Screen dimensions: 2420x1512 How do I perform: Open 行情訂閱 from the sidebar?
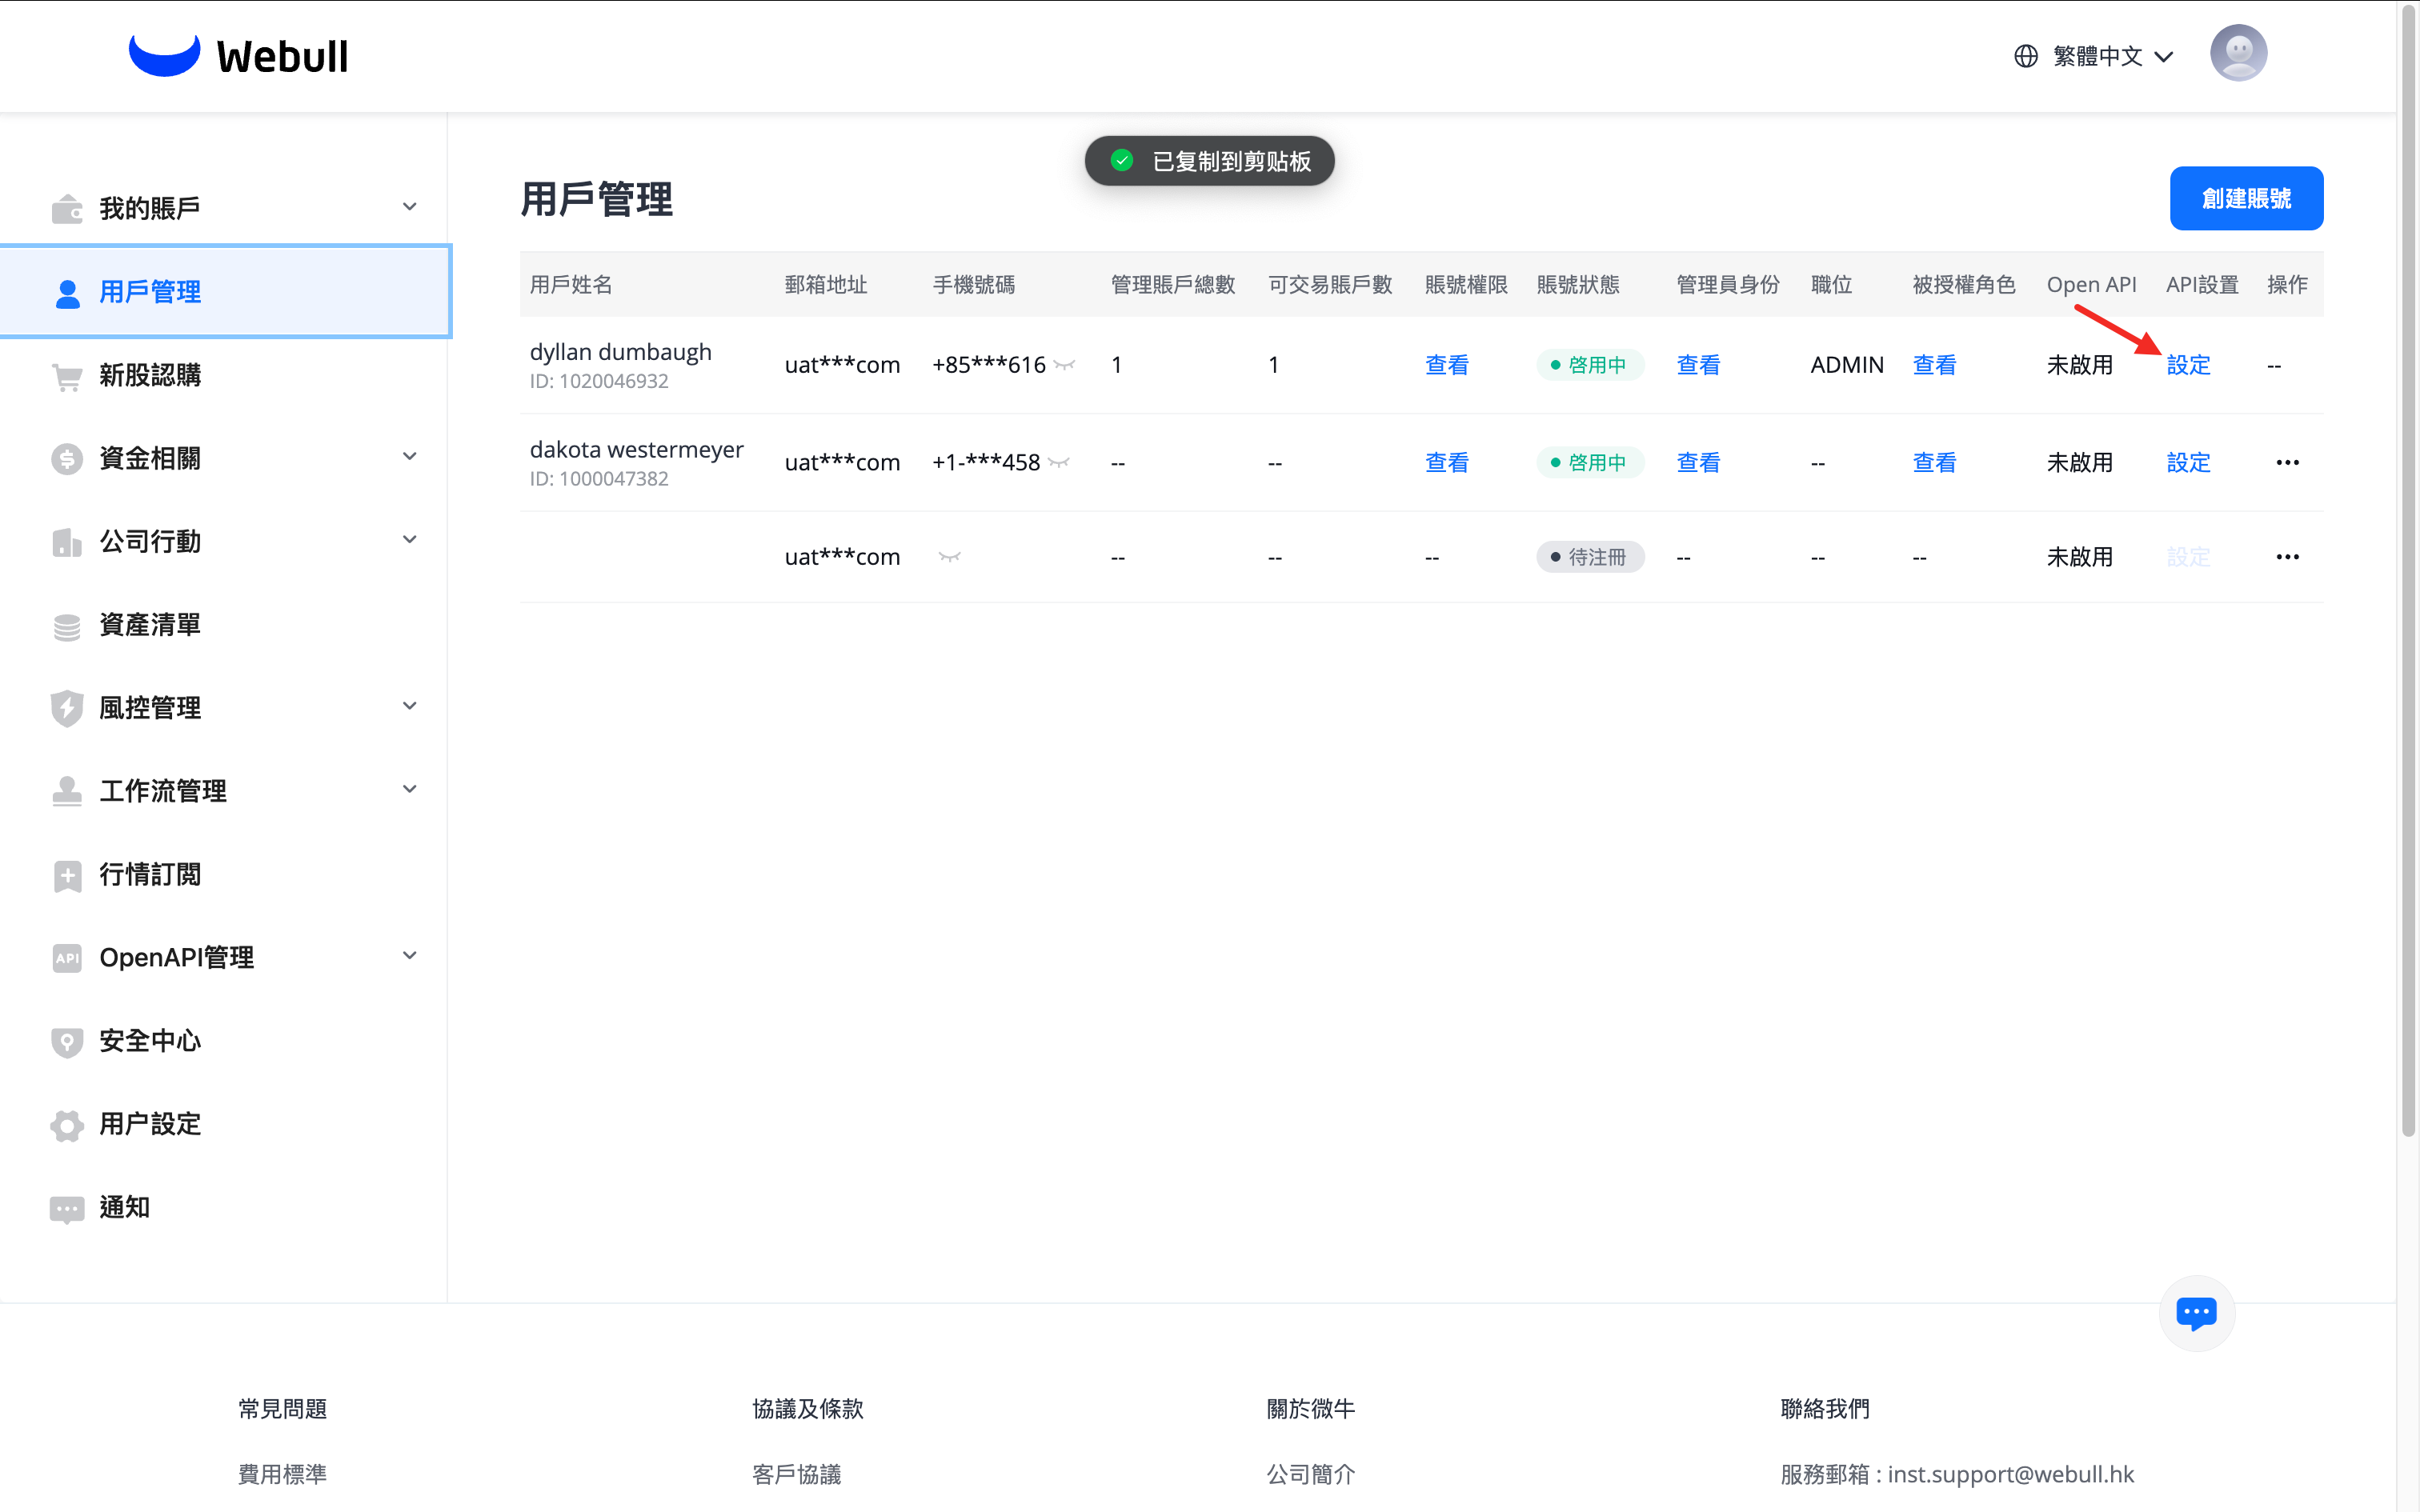[150, 874]
